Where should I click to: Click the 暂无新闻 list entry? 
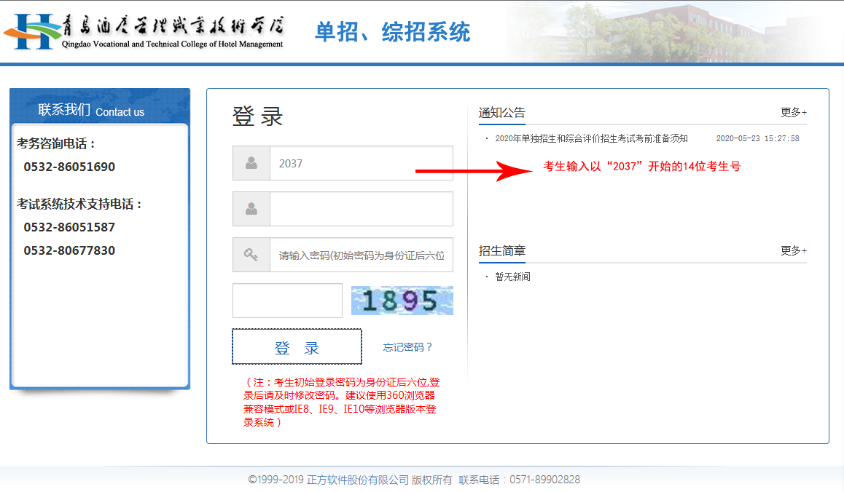(x=512, y=276)
